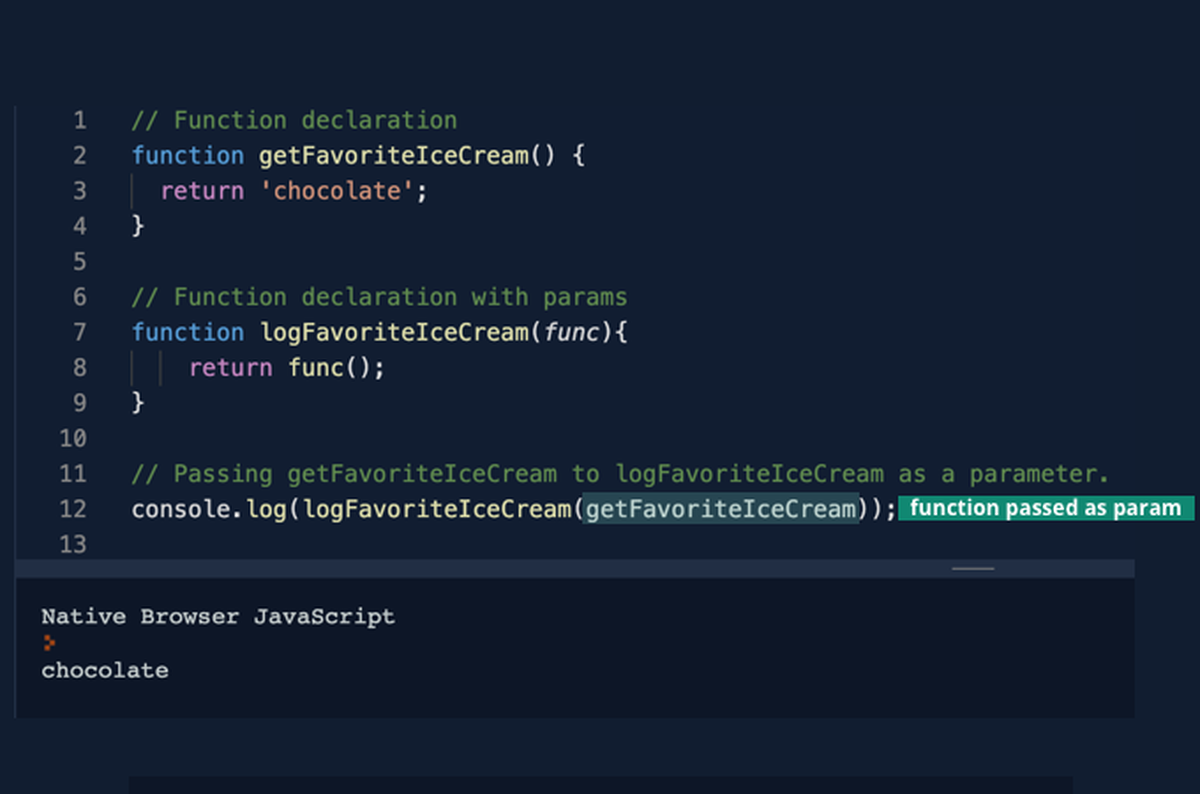Select the console.log call on line 12
This screenshot has height=794, width=1200.
202,509
